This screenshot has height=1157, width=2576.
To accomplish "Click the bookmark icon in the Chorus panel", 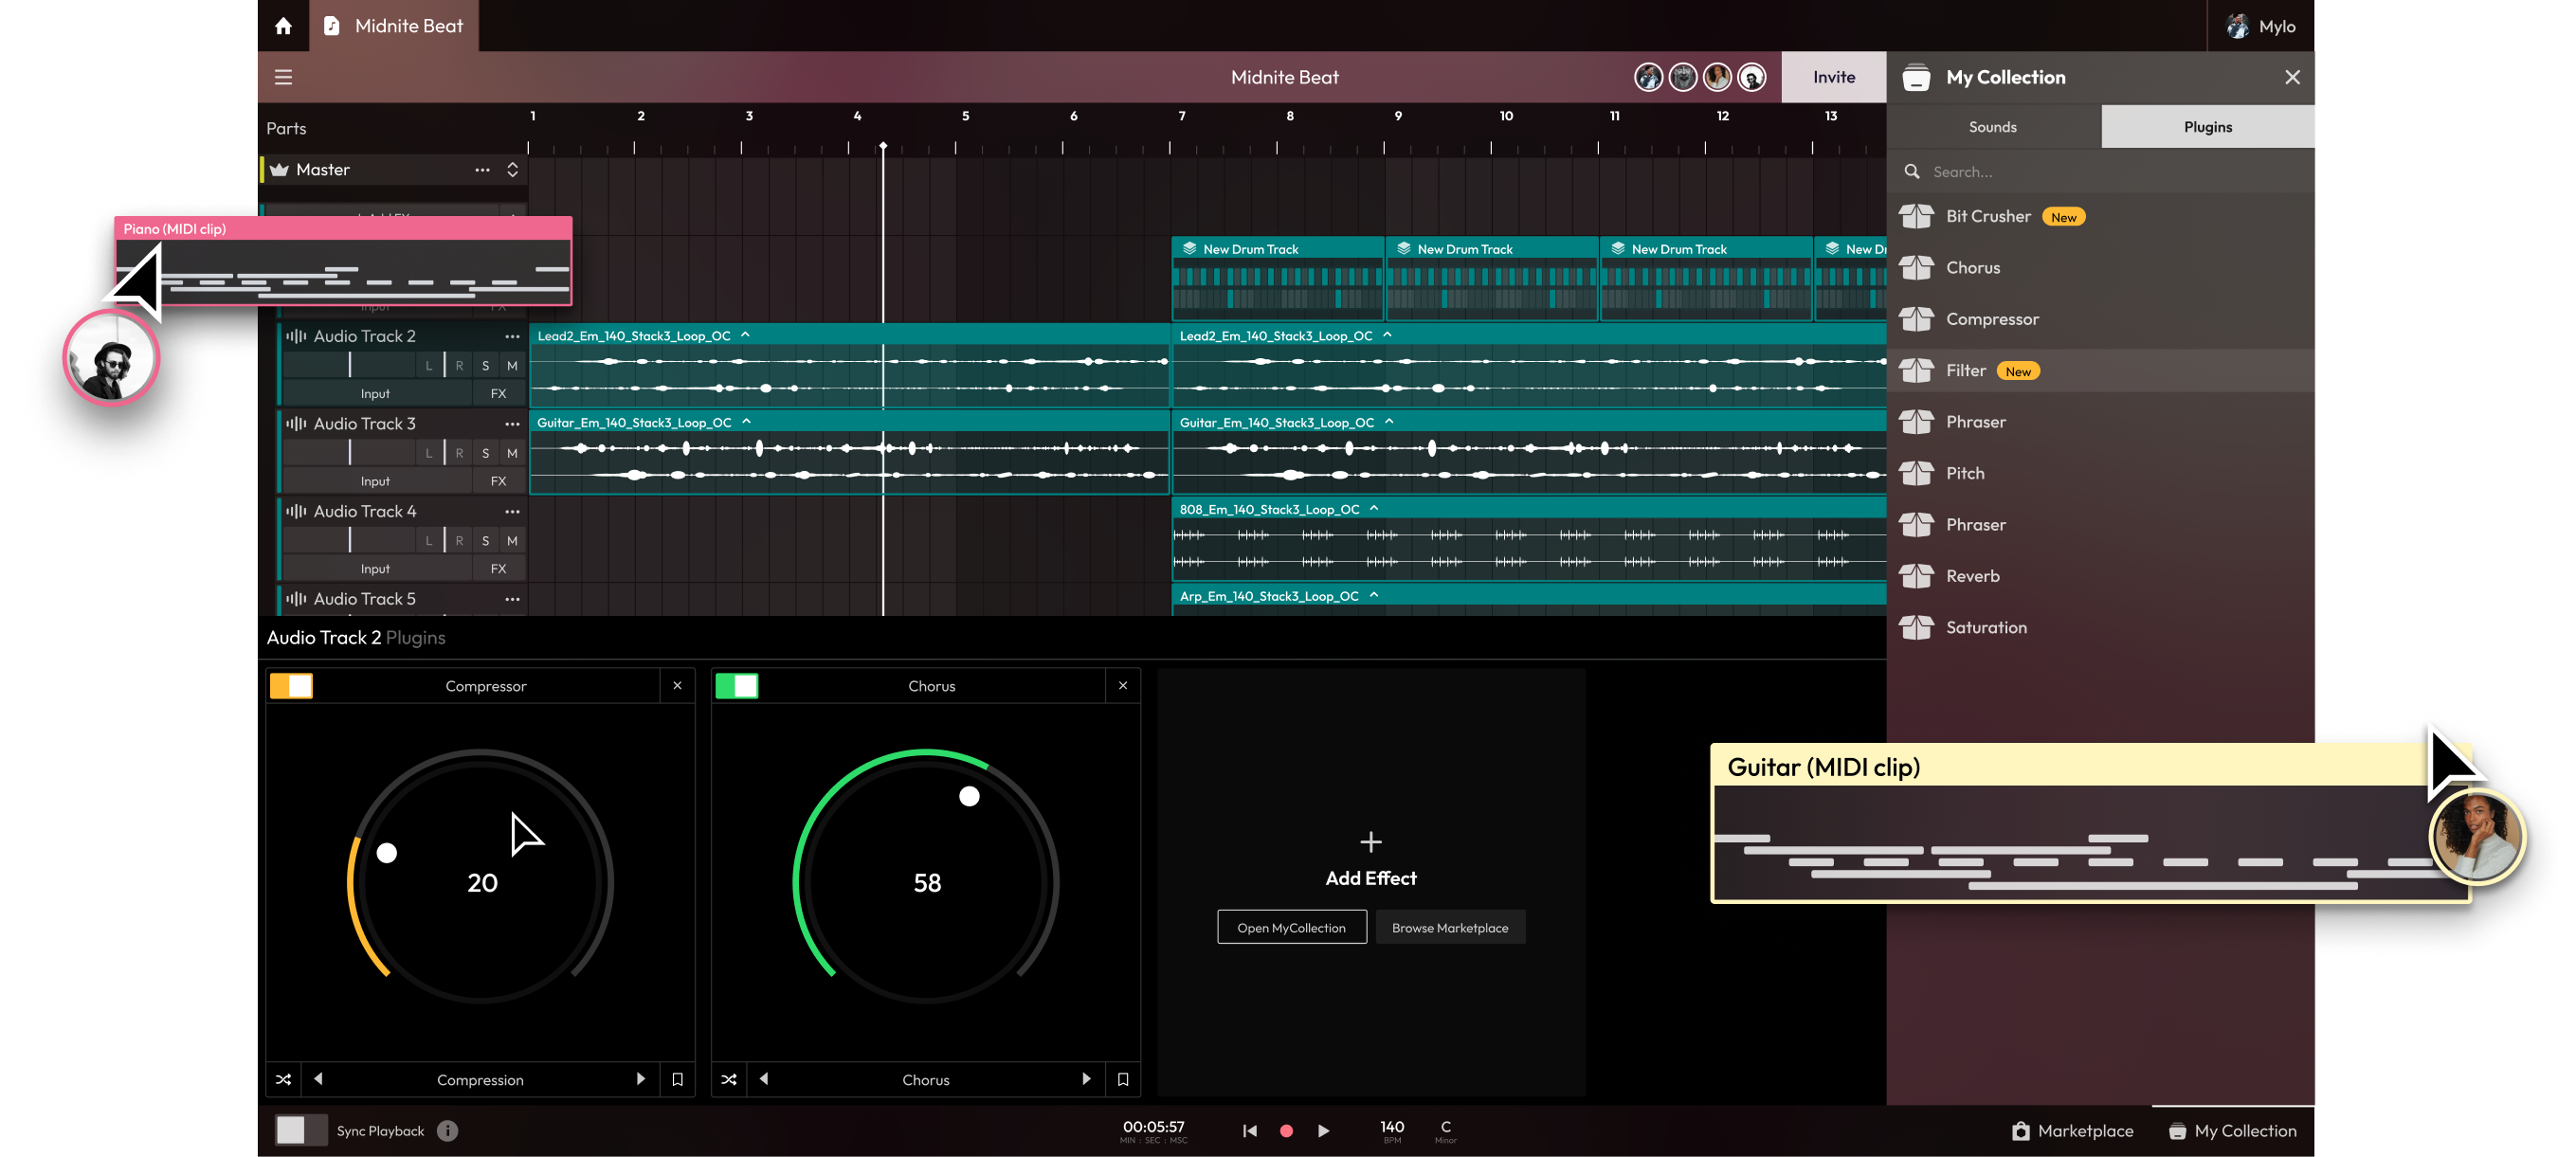I will coord(1122,1079).
